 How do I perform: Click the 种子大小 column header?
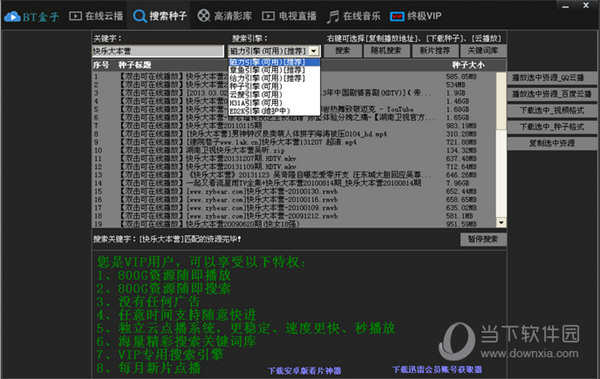(x=468, y=65)
